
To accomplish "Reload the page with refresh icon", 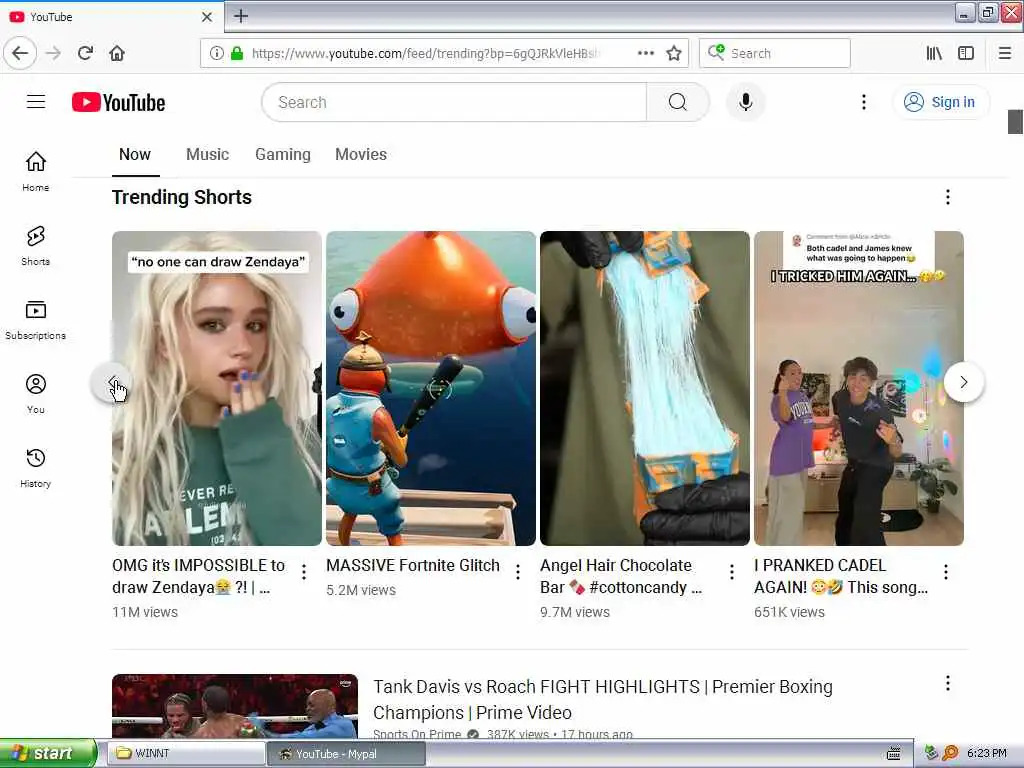I will click(x=86, y=53).
